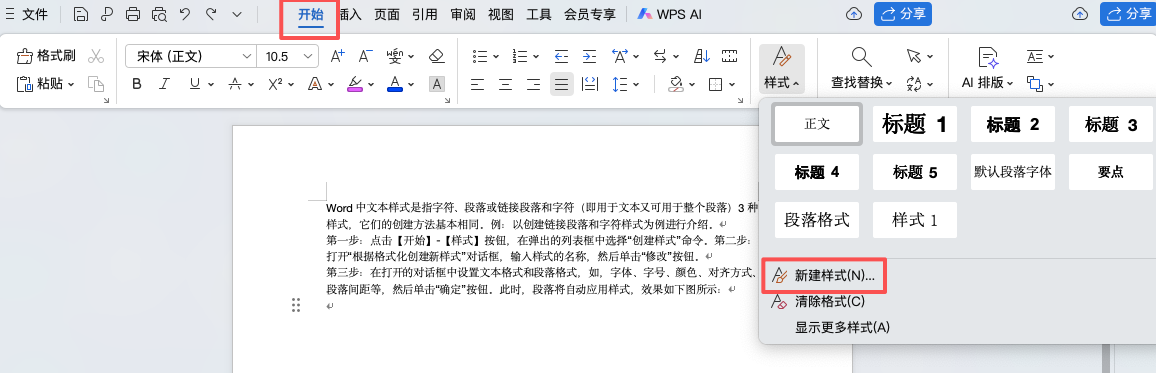Screen dimensions: 1156x373
Task: Open the 文件 menu
Action: pyautogui.click(x=27, y=13)
